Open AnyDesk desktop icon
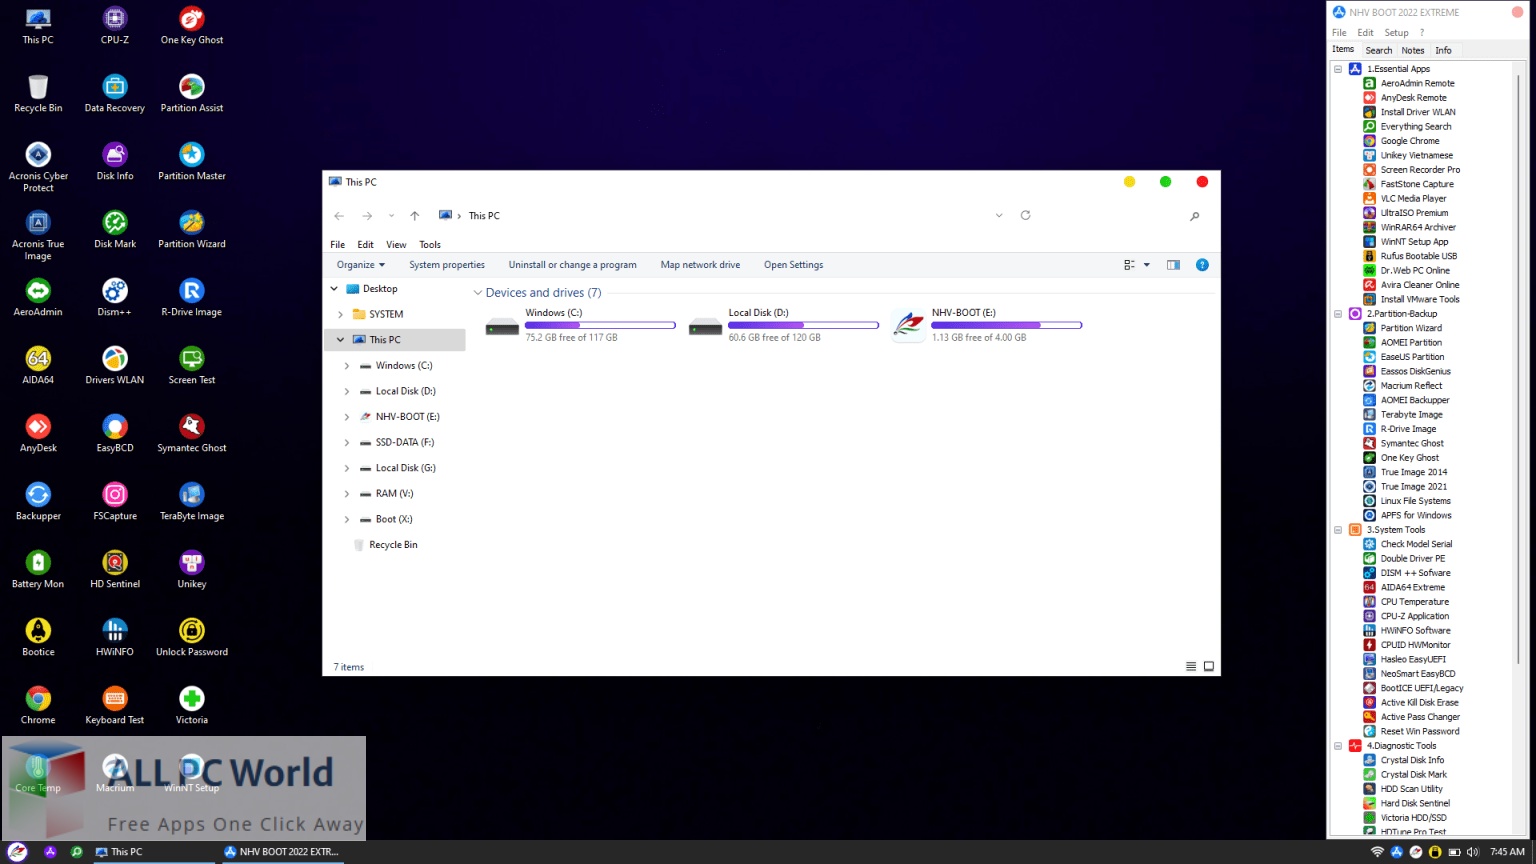 click(x=38, y=434)
